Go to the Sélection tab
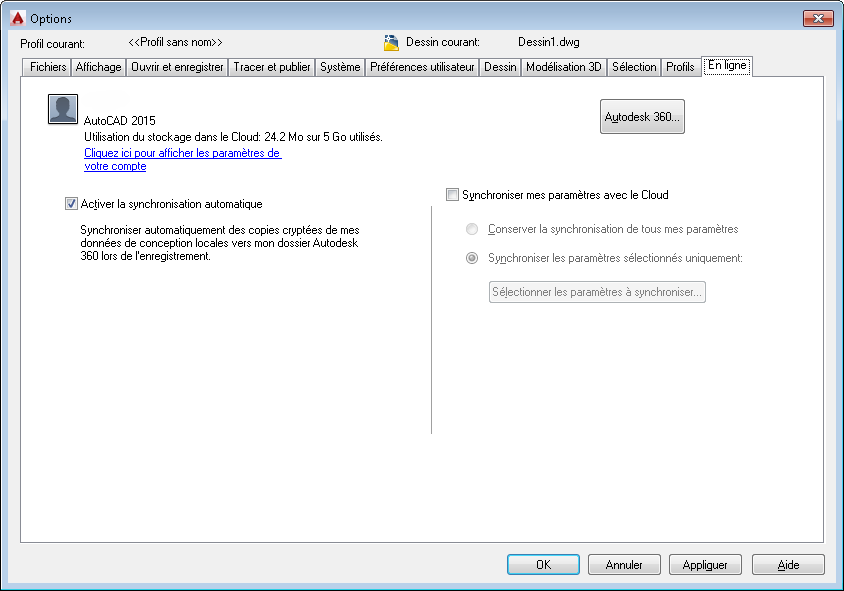This screenshot has width=844, height=591. [634, 67]
